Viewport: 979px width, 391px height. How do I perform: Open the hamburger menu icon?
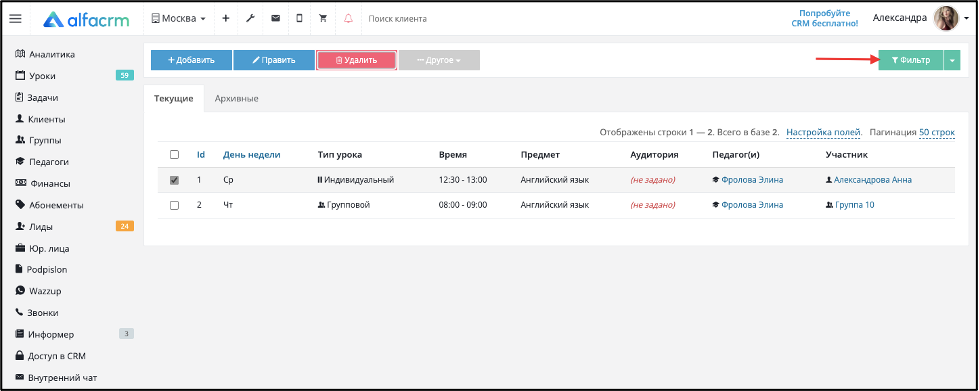pos(16,19)
